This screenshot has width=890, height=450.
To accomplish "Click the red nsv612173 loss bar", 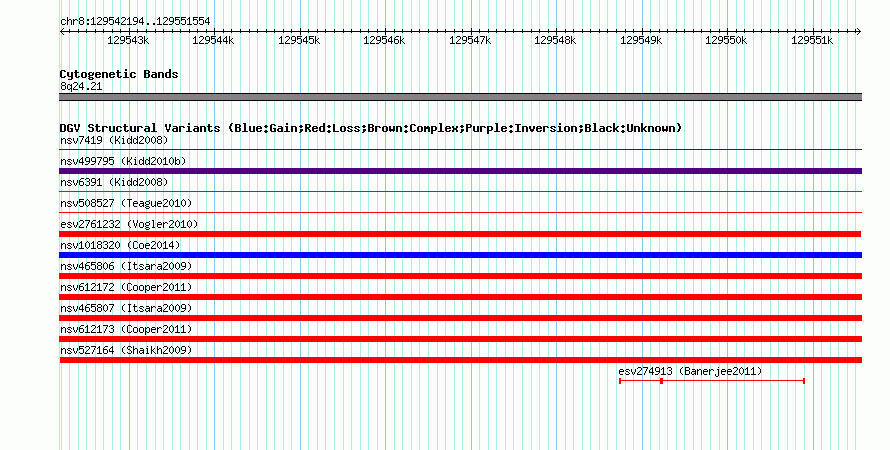I will 460,339.
